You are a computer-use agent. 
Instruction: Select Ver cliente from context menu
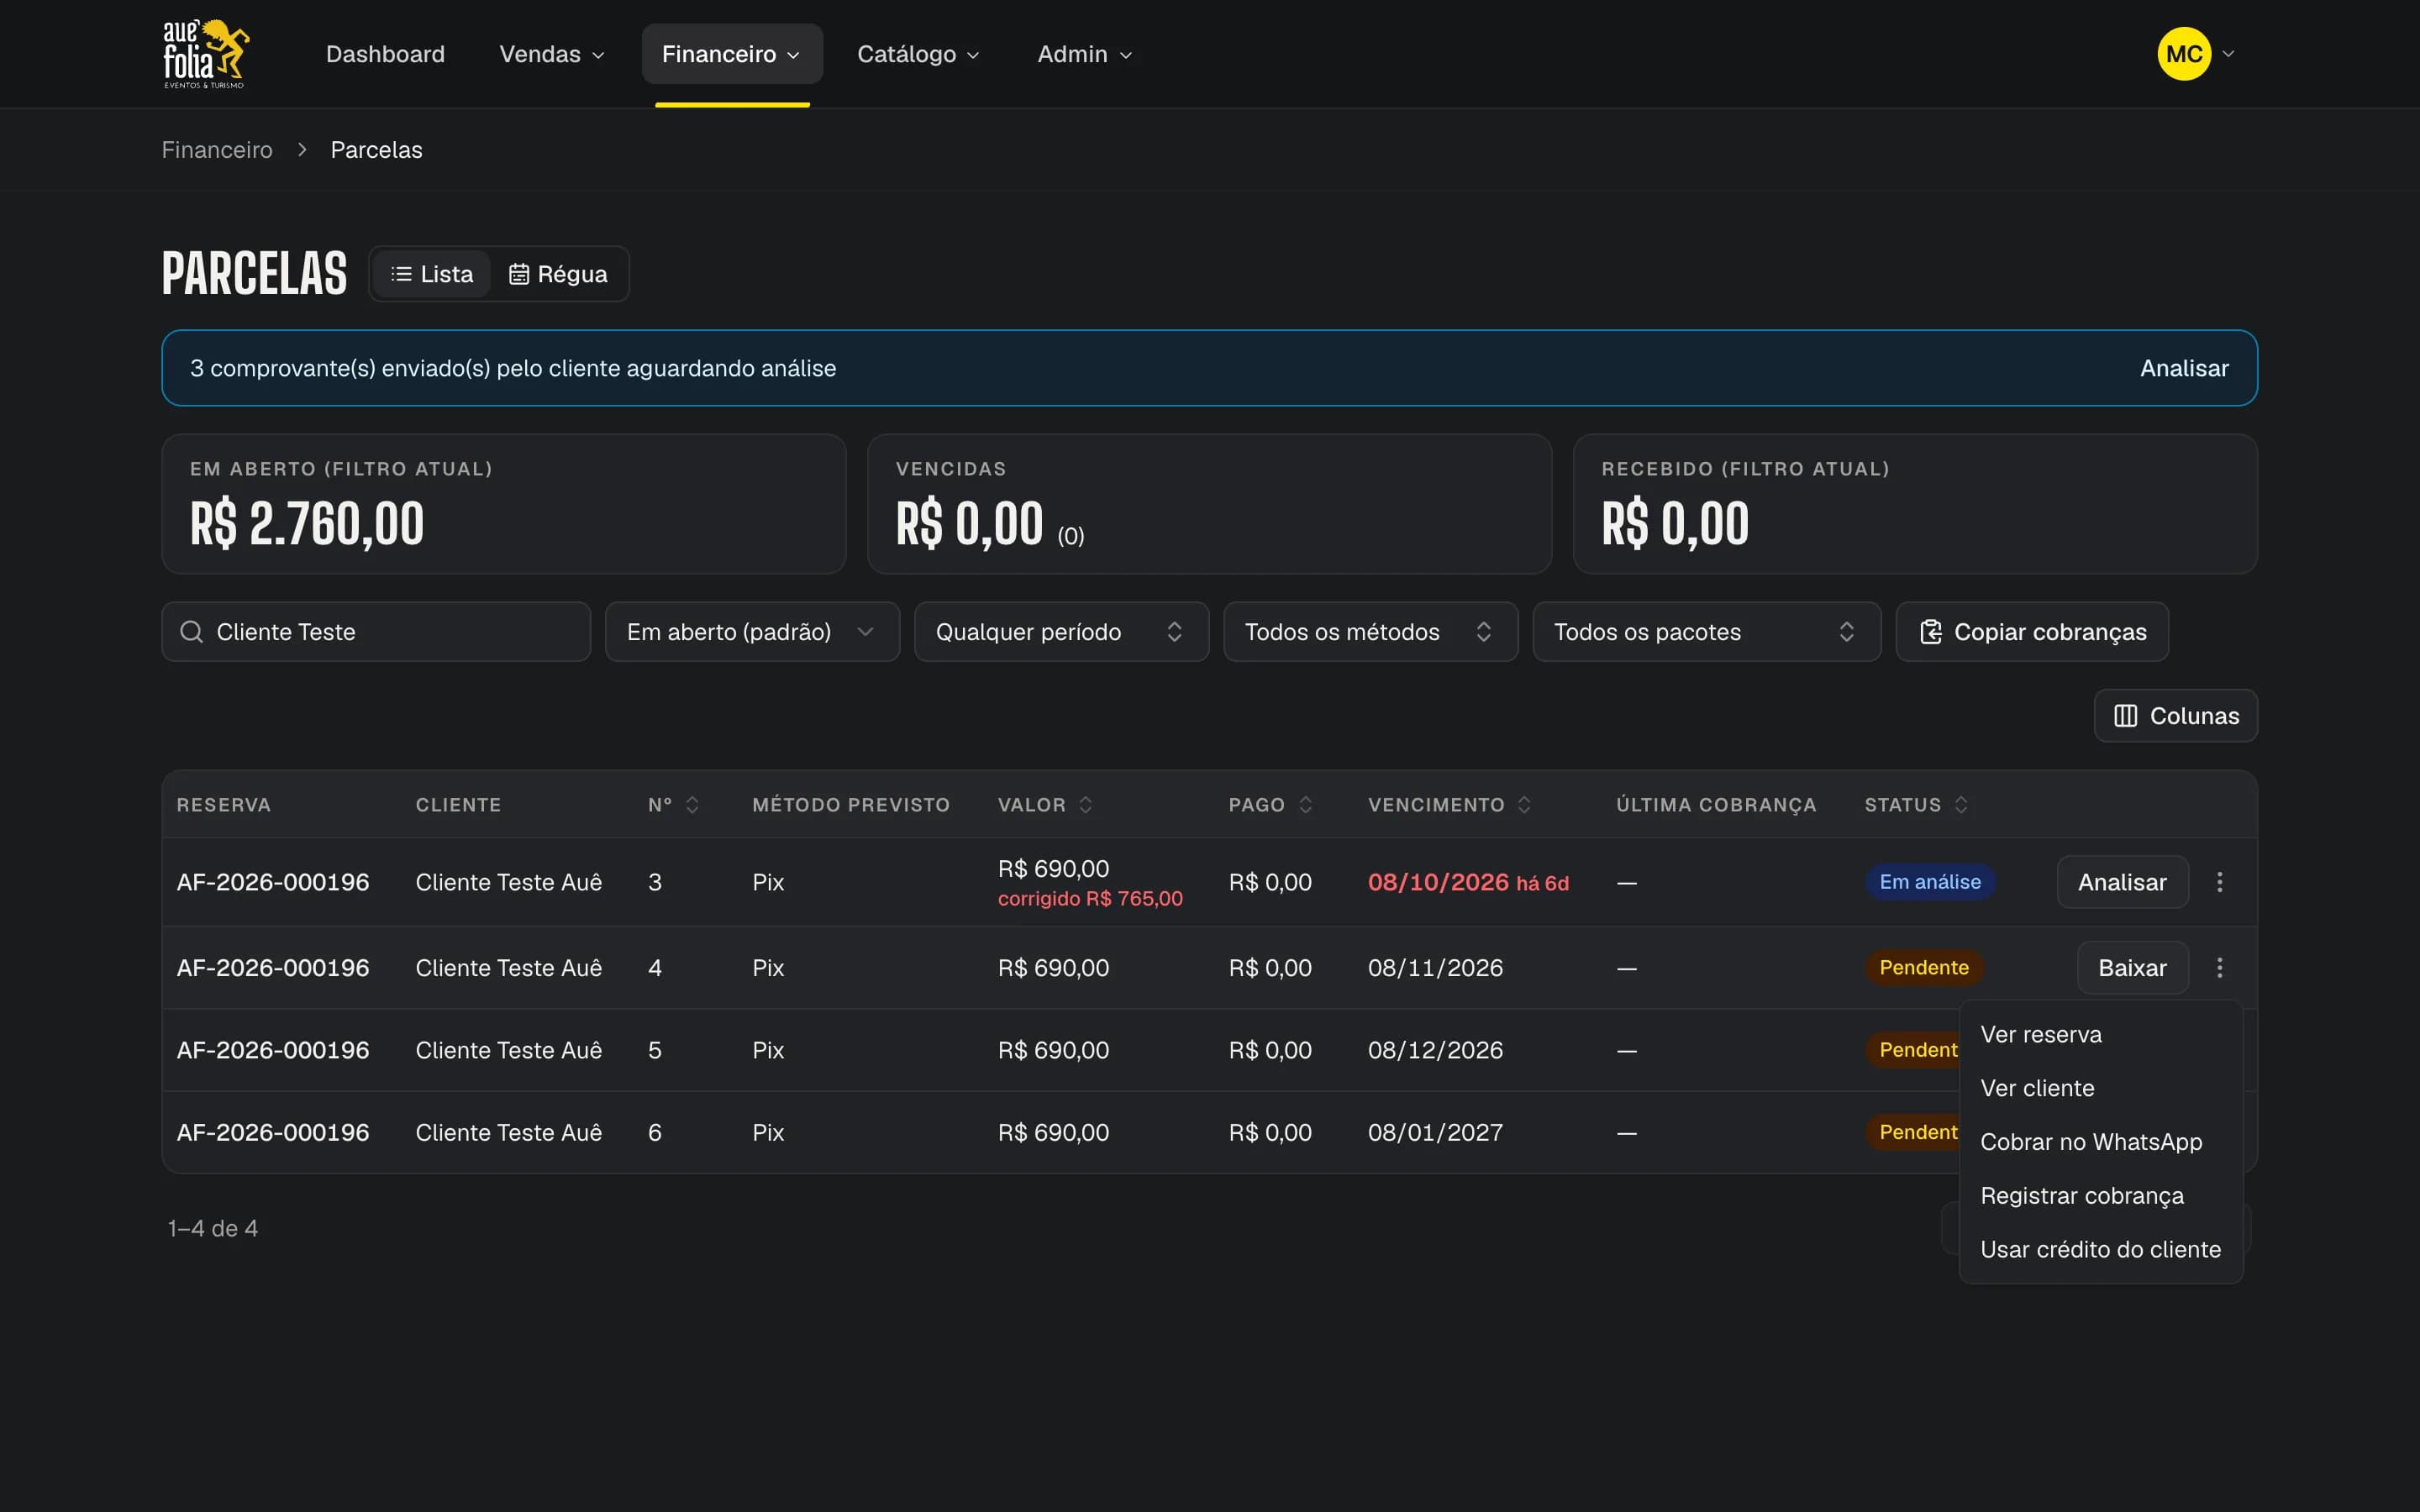tap(2100, 1088)
